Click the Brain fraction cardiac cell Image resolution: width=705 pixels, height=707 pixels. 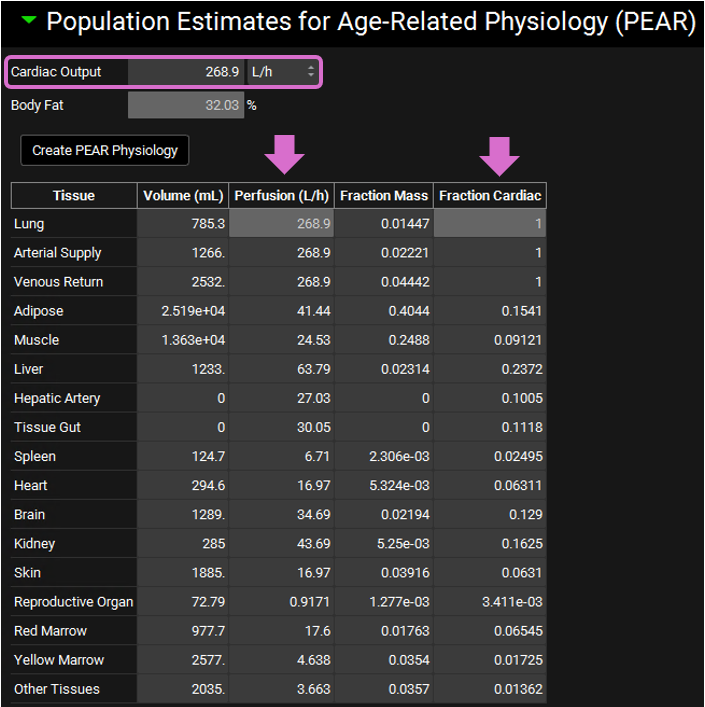click(x=490, y=515)
